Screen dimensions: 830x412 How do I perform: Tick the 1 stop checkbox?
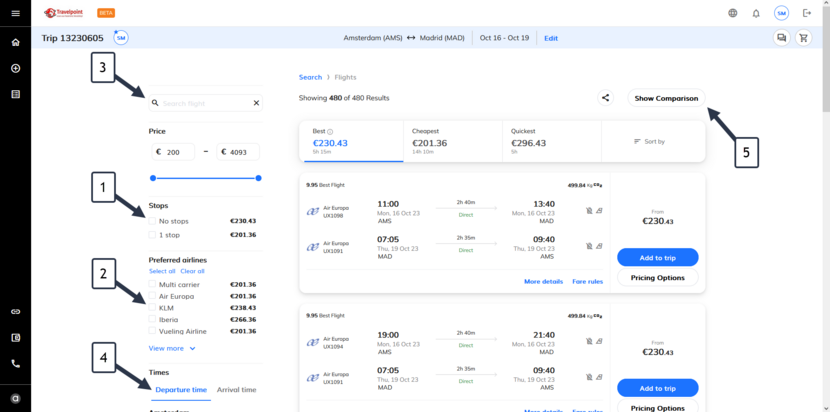[x=152, y=235]
